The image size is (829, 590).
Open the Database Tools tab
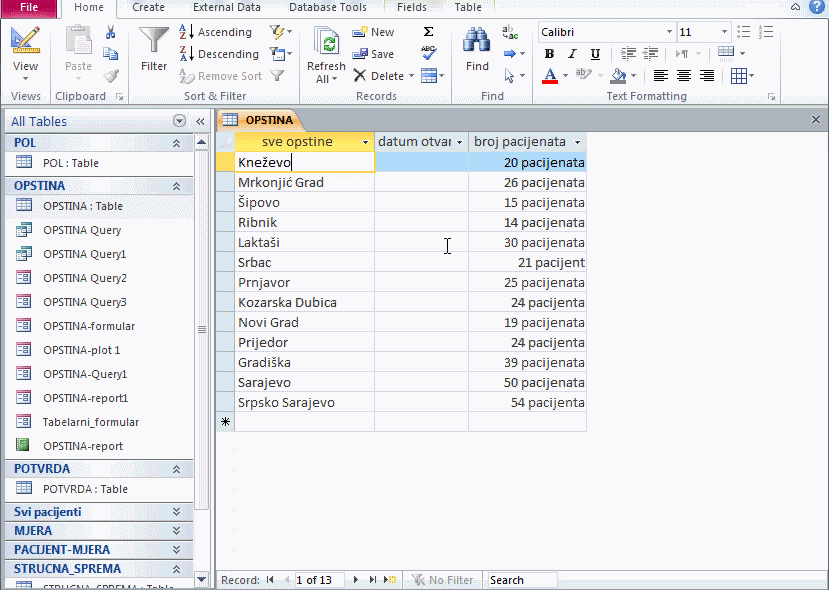(328, 7)
